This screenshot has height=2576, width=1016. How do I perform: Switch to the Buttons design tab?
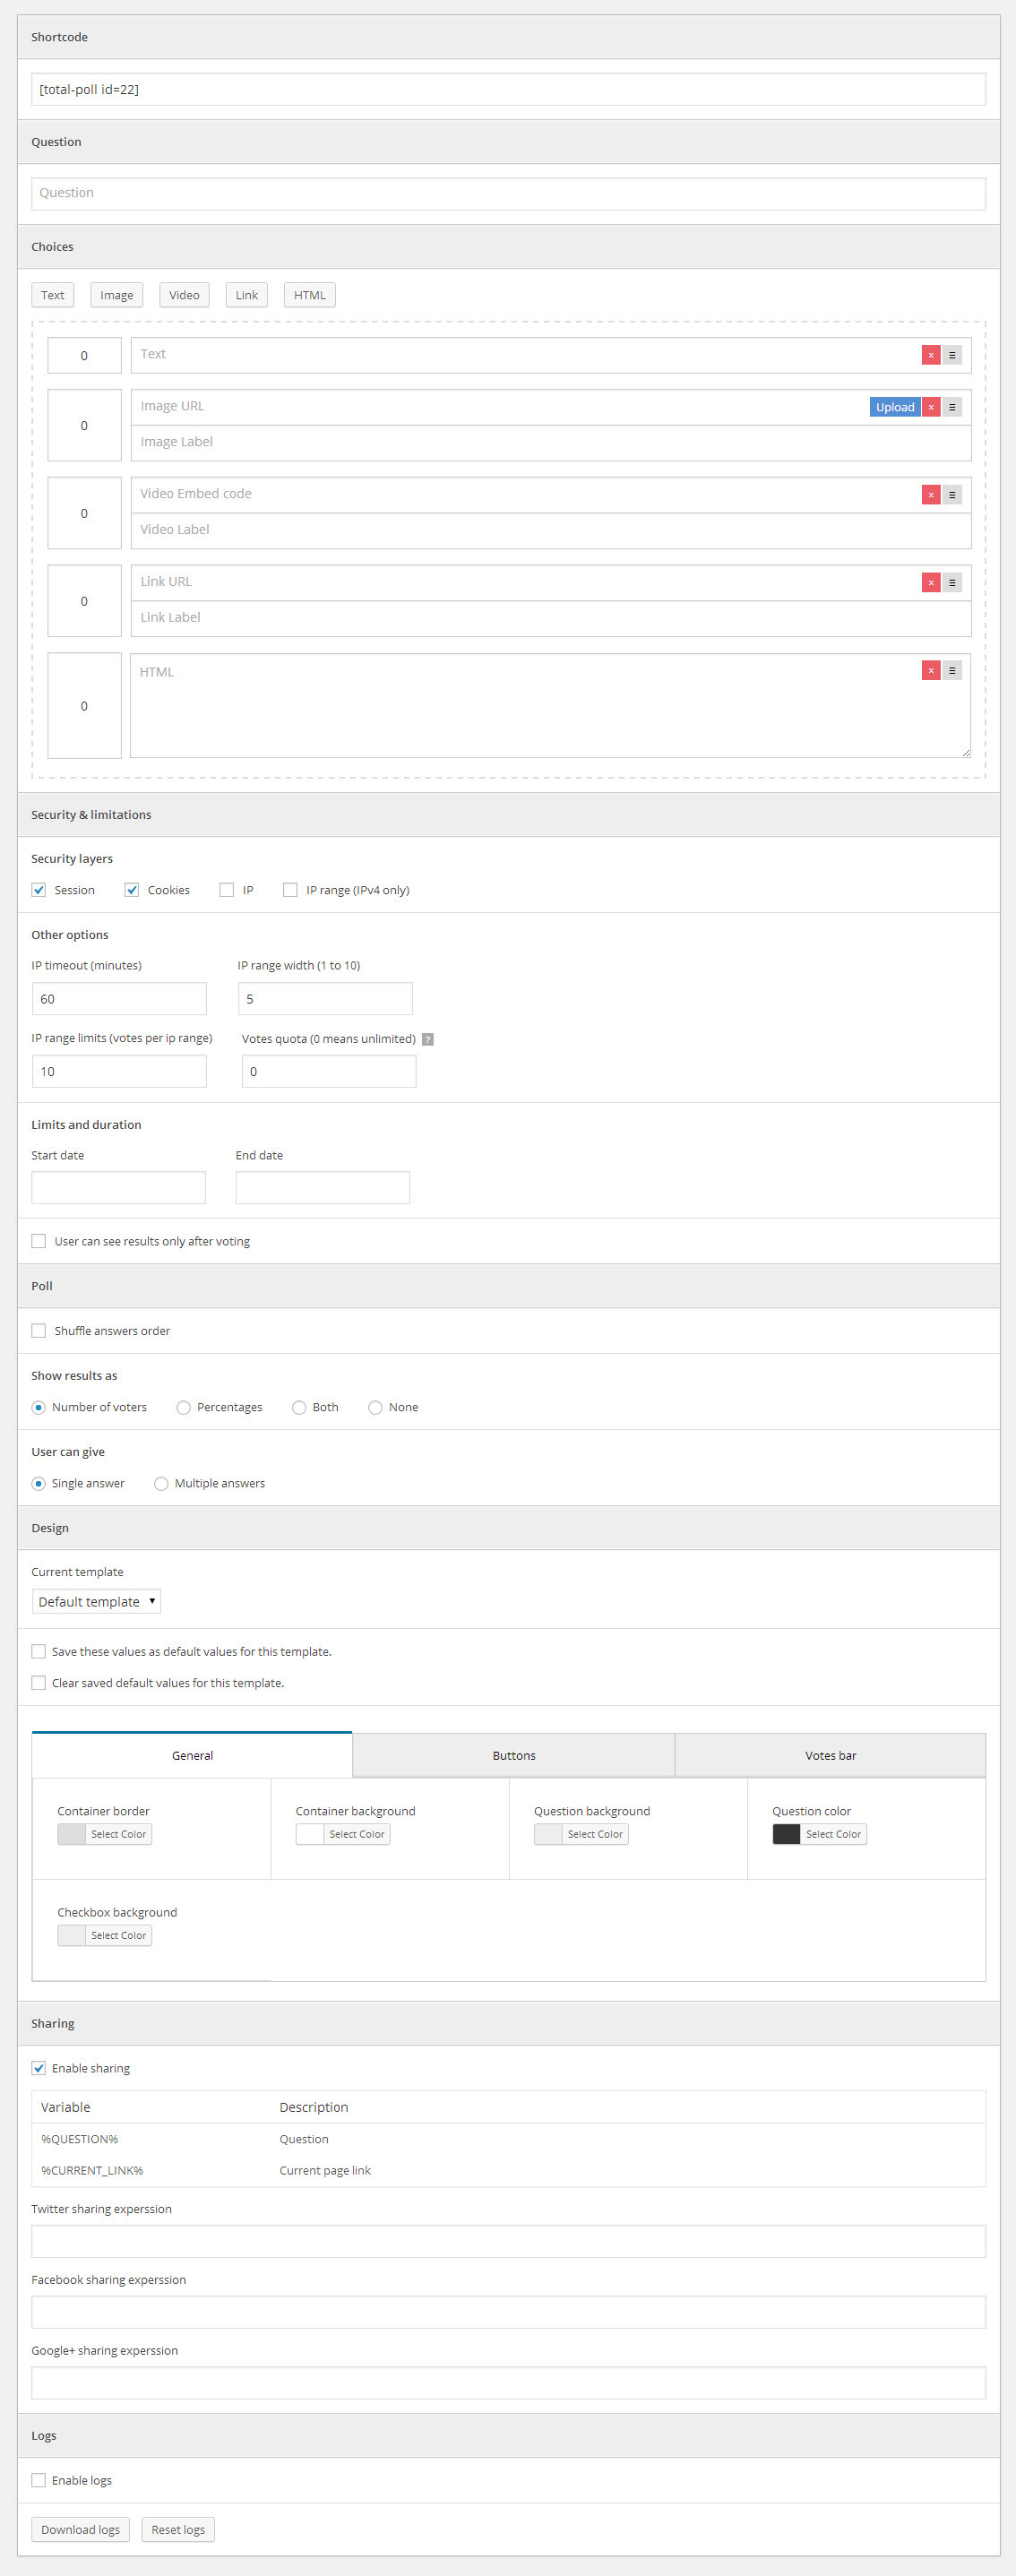coord(513,1756)
